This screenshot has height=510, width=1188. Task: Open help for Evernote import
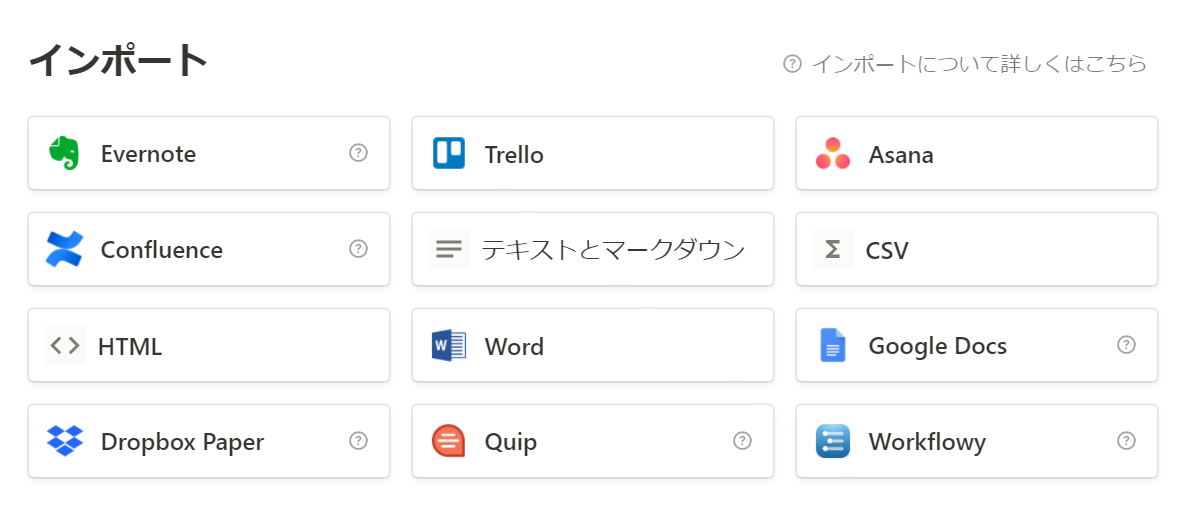tap(358, 153)
